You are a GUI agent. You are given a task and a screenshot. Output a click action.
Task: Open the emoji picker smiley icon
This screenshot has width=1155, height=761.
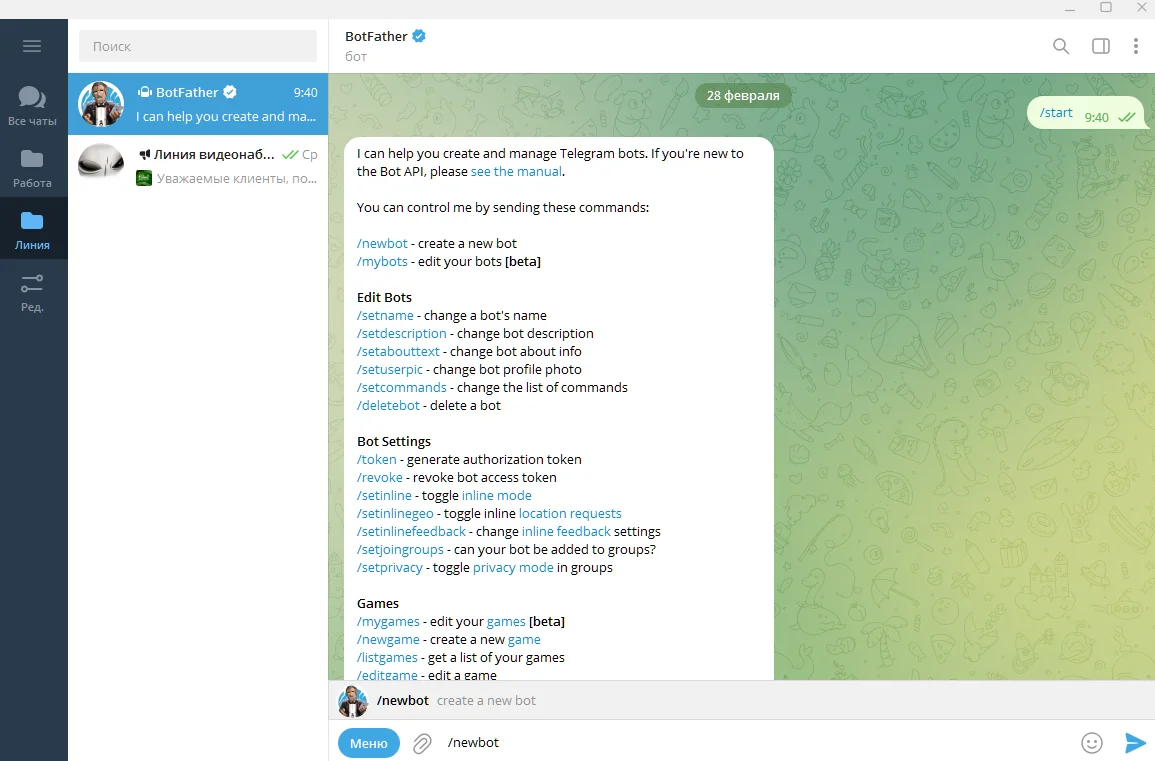click(x=1092, y=743)
